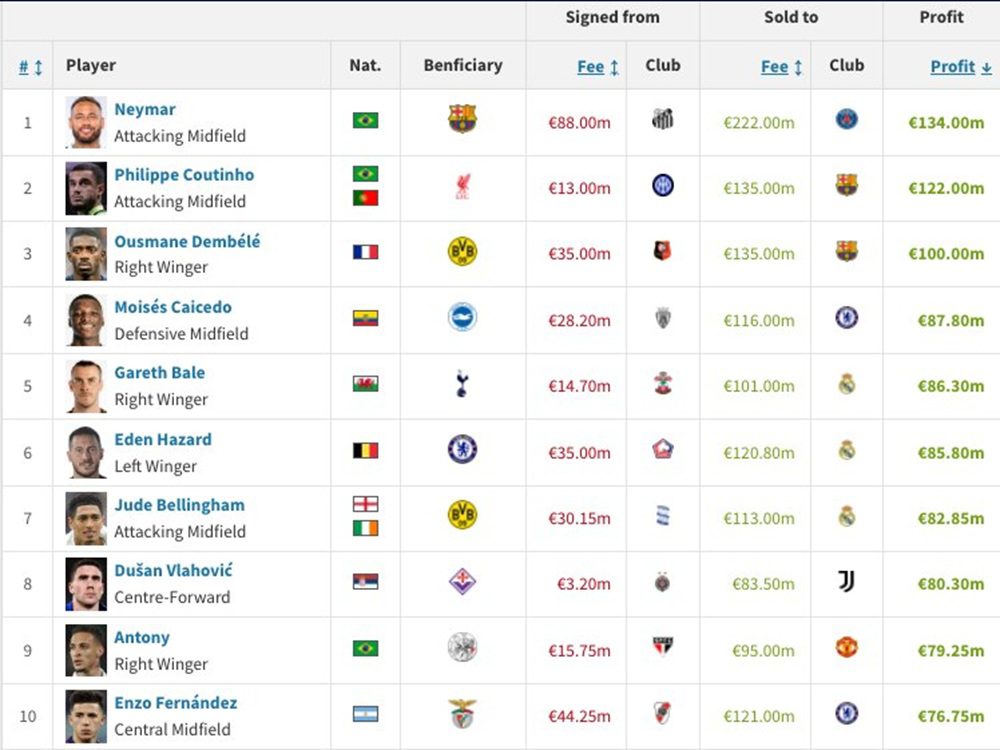Sort table by rank number column
The image size is (1000, 750).
pos(30,67)
